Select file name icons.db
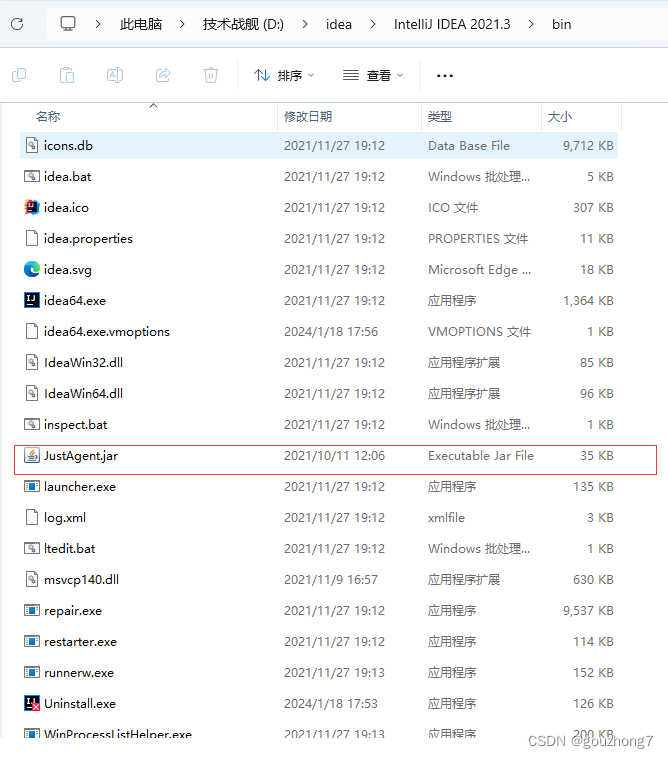The height and width of the screenshot is (758, 668). 68,146
